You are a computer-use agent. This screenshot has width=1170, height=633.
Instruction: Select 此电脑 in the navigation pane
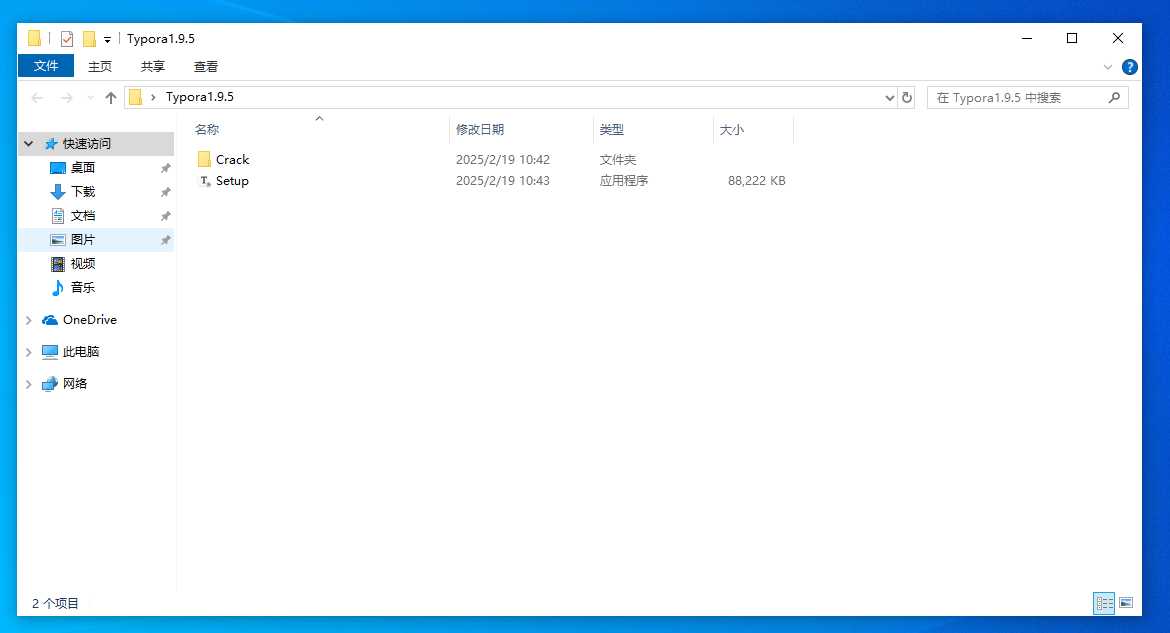[x=81, y=352]
